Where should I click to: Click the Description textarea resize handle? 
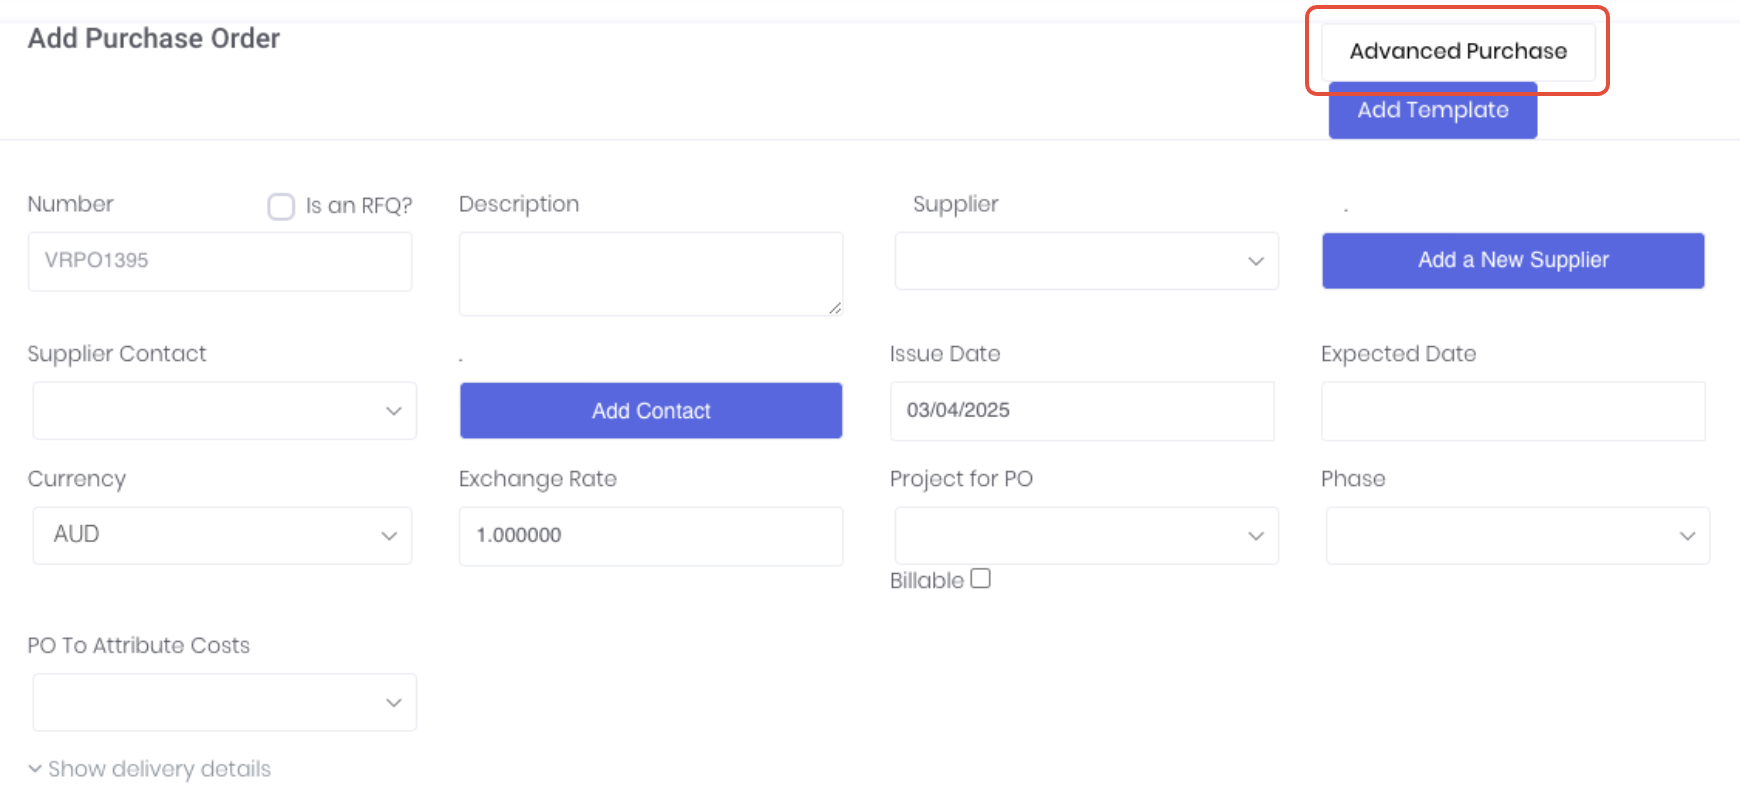pos(835,308)
